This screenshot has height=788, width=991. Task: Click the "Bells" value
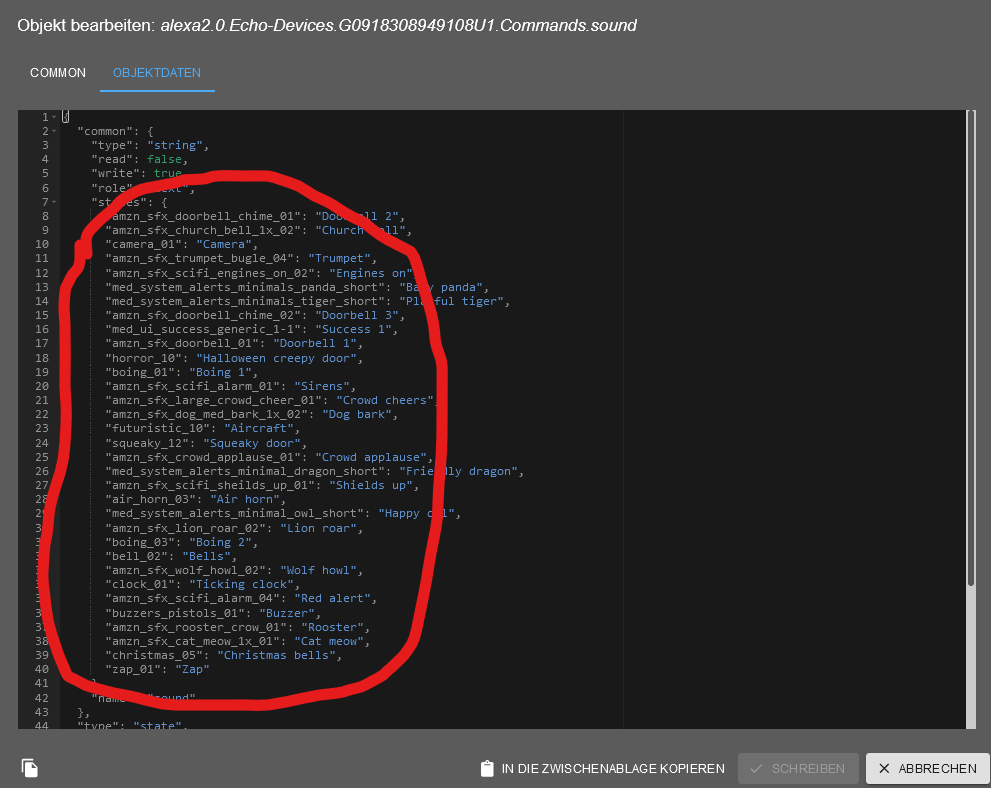click(x=207, y=556)
